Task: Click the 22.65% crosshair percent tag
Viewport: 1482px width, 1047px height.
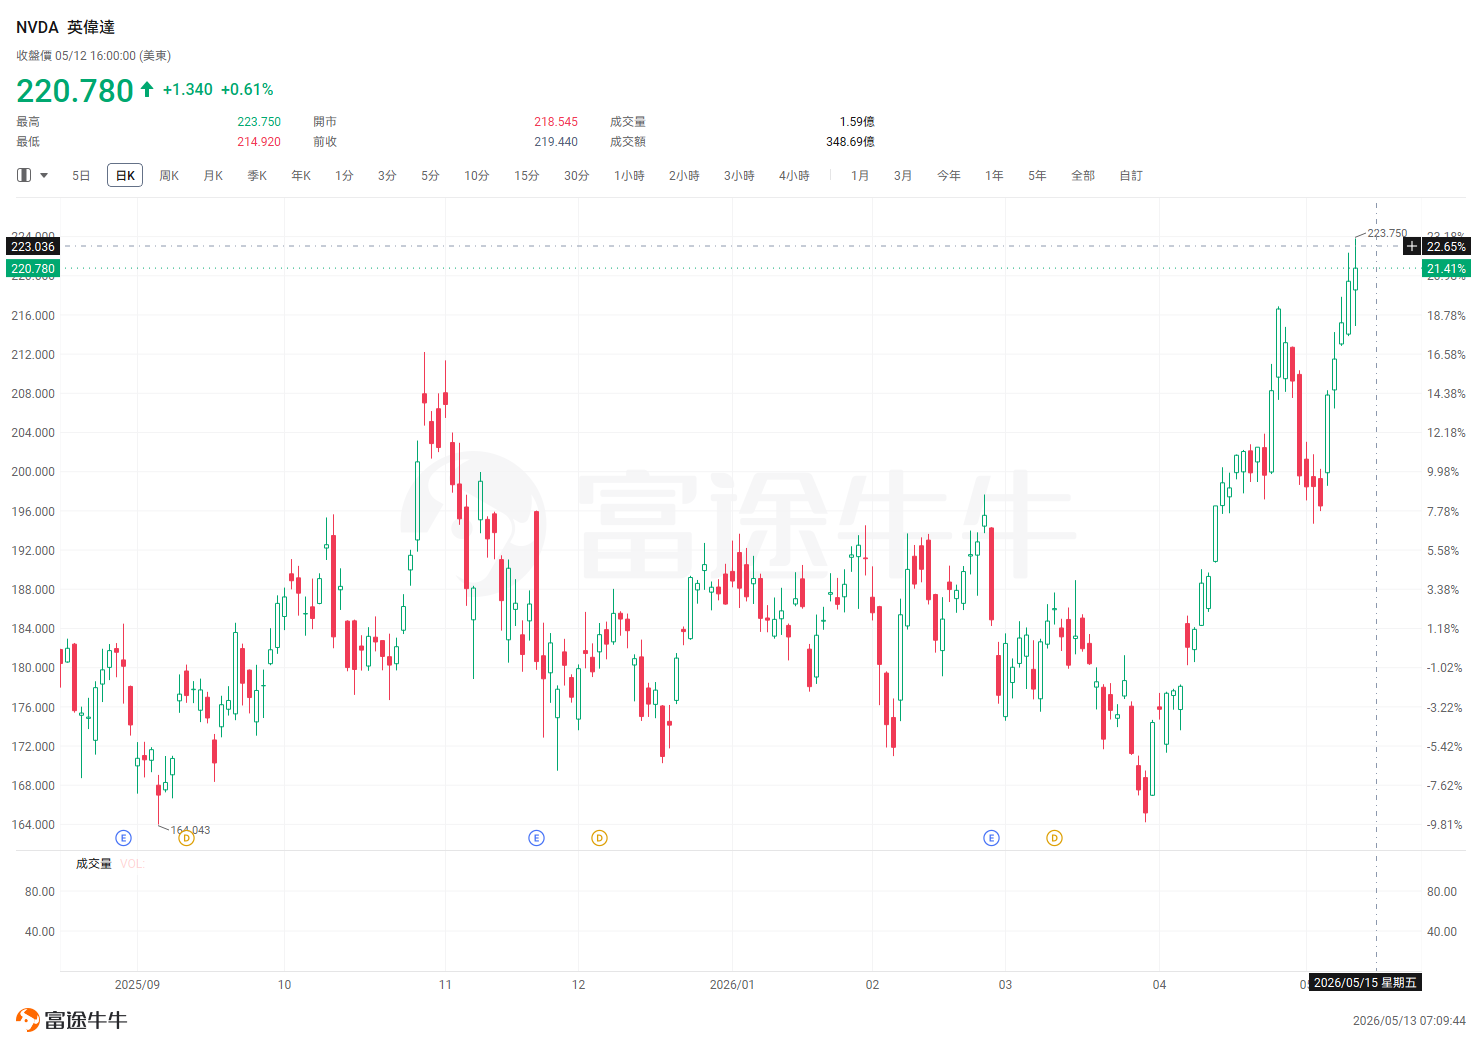Action: click(x=1446, y=246)
